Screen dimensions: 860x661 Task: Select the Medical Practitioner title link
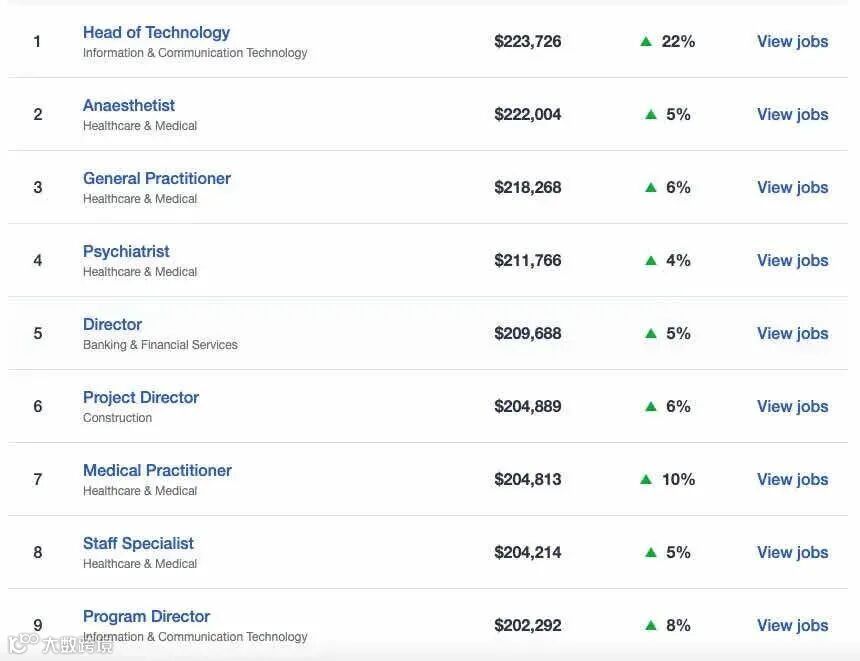[157, 471]
